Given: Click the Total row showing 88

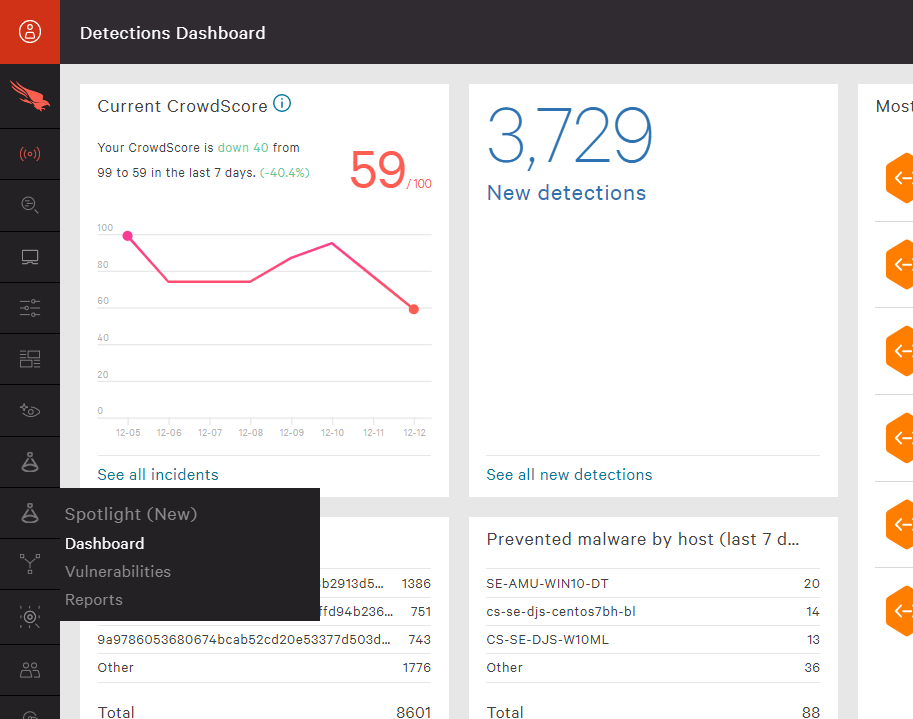Looking at the screenshot, I should [x=653, y=711].
